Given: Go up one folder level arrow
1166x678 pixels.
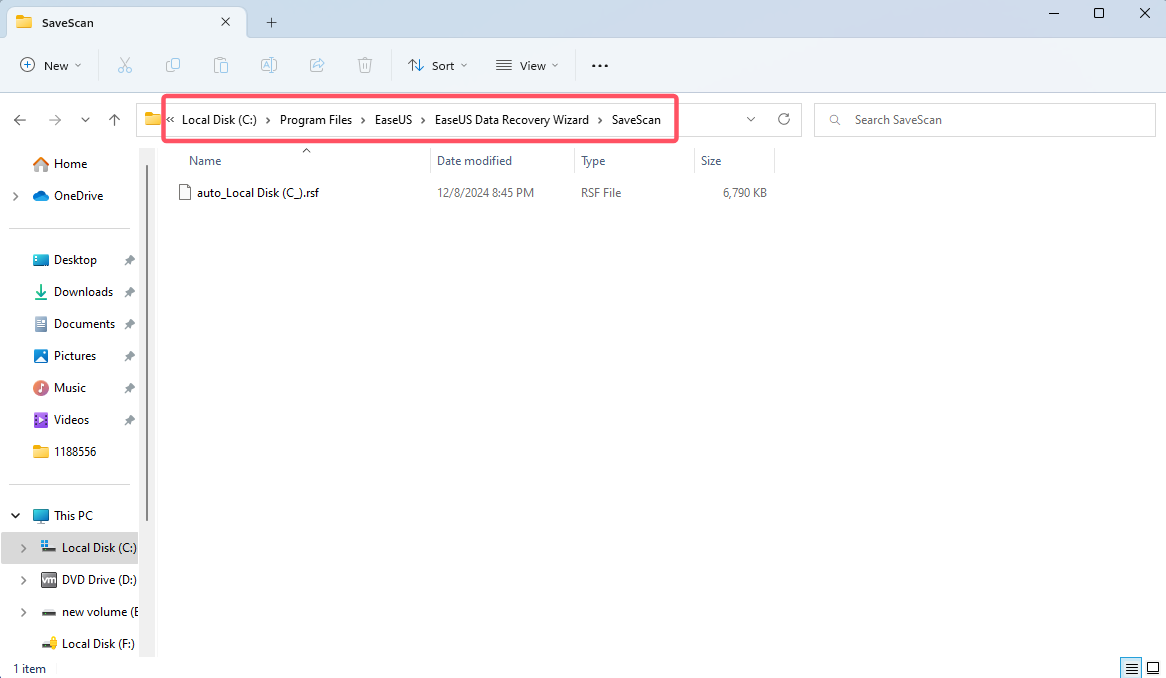Looking at the screenshot, I should point(115,120).
